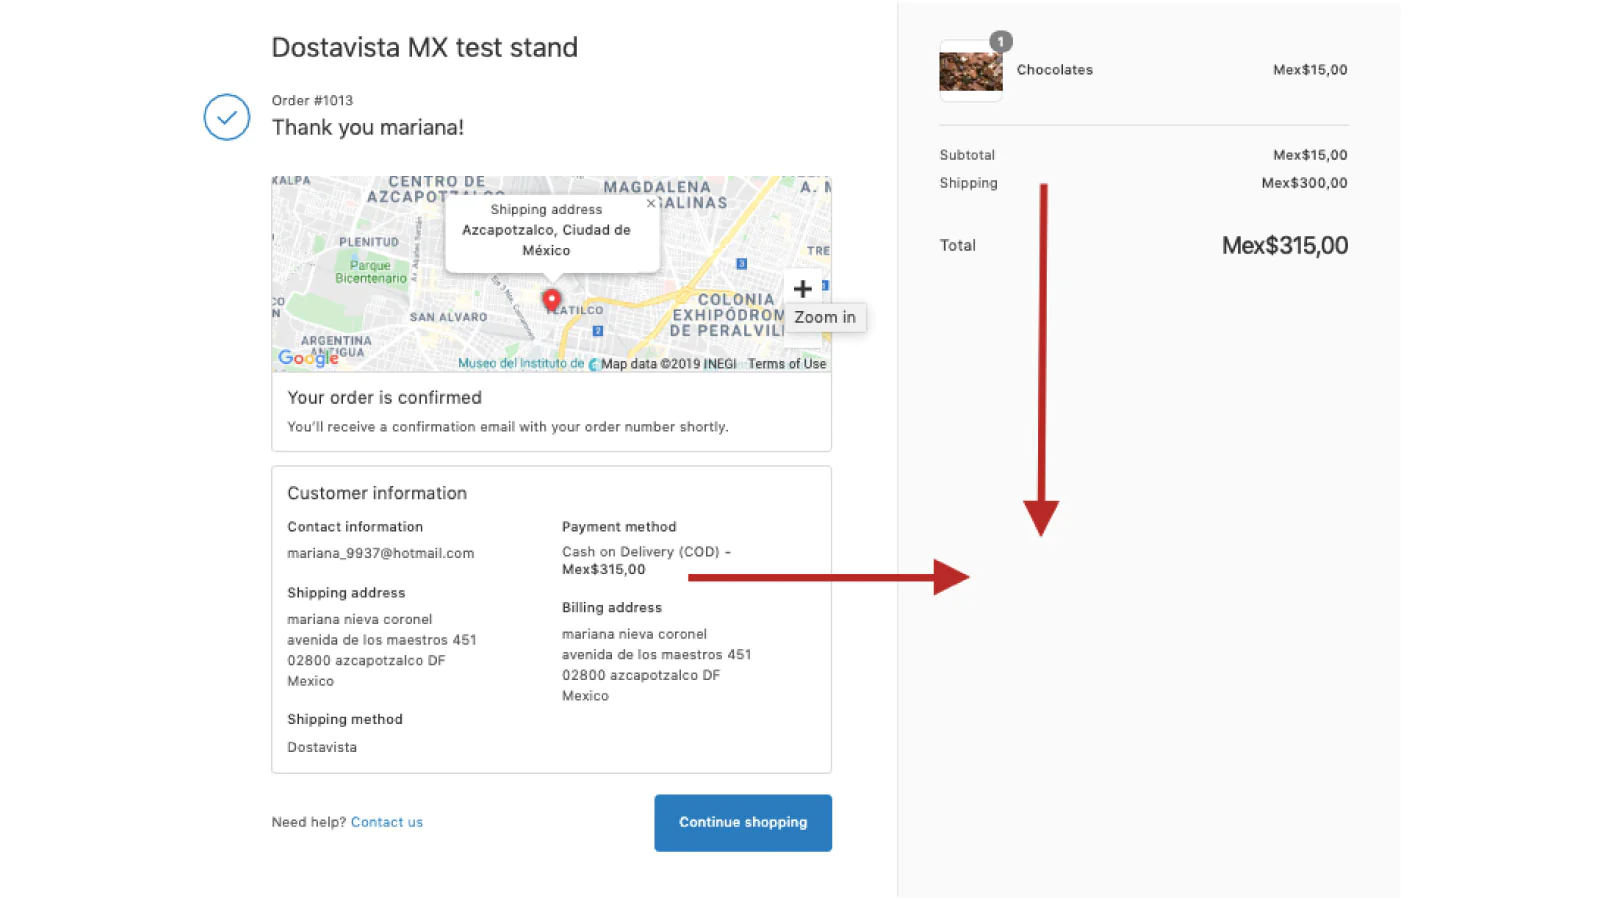
Task: Close the shipping address map popup
Action: point(651,203)
